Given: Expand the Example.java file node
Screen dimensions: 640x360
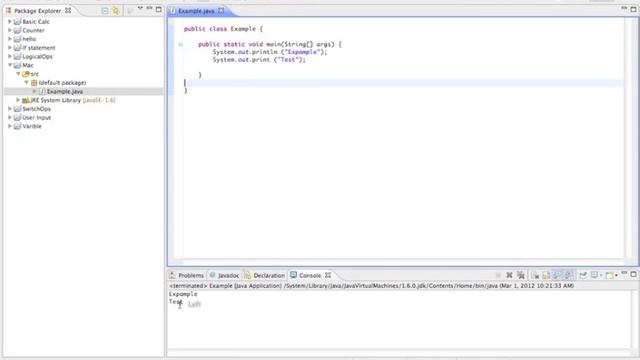Looking at the screenshot, I should click(34, 91).
